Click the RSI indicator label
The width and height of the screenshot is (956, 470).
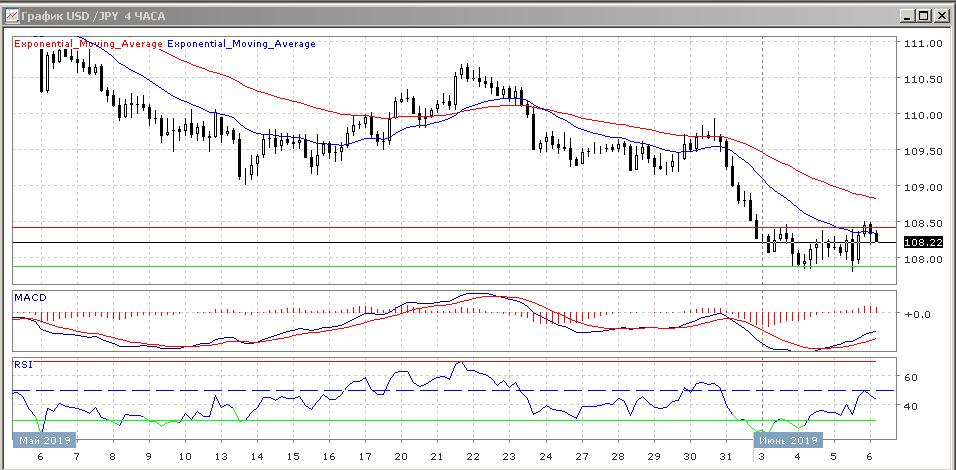(x=23, y=365)
